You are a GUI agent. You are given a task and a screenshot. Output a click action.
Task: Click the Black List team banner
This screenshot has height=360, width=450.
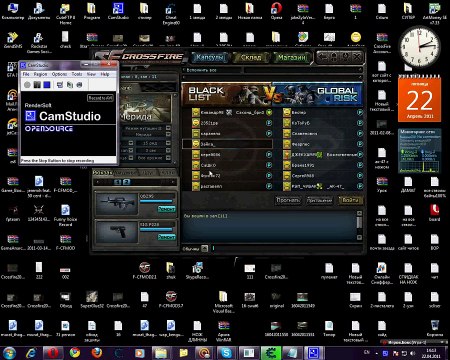pyautogui.click(x=227, y=94)
